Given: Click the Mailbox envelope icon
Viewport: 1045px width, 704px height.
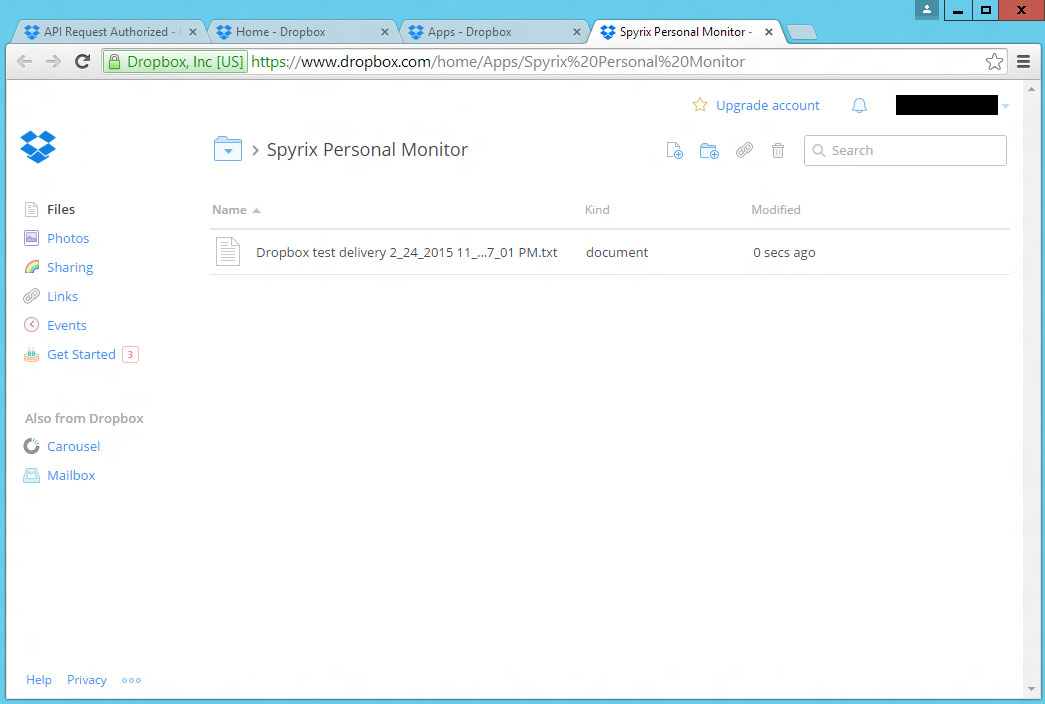Looking at the screenshot, I should 31,475.
